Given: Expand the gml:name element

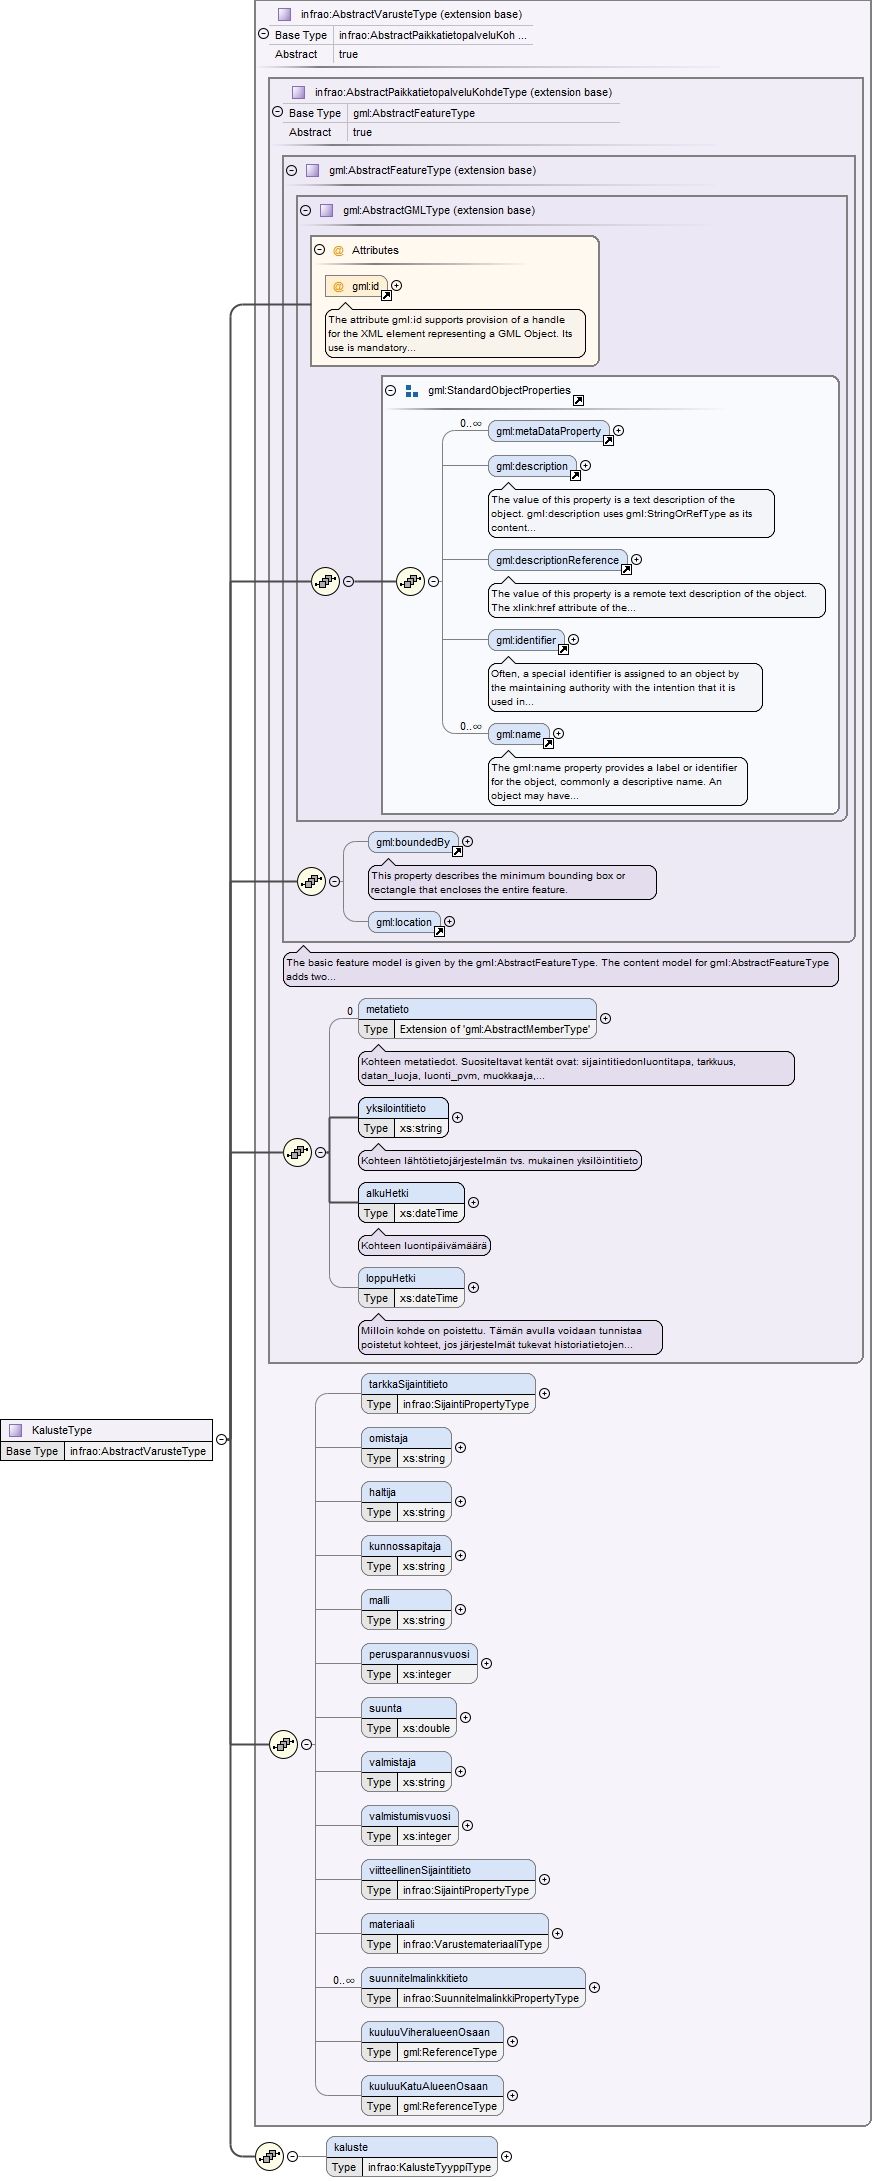Looking at the screenshot, I should [559, 734].
